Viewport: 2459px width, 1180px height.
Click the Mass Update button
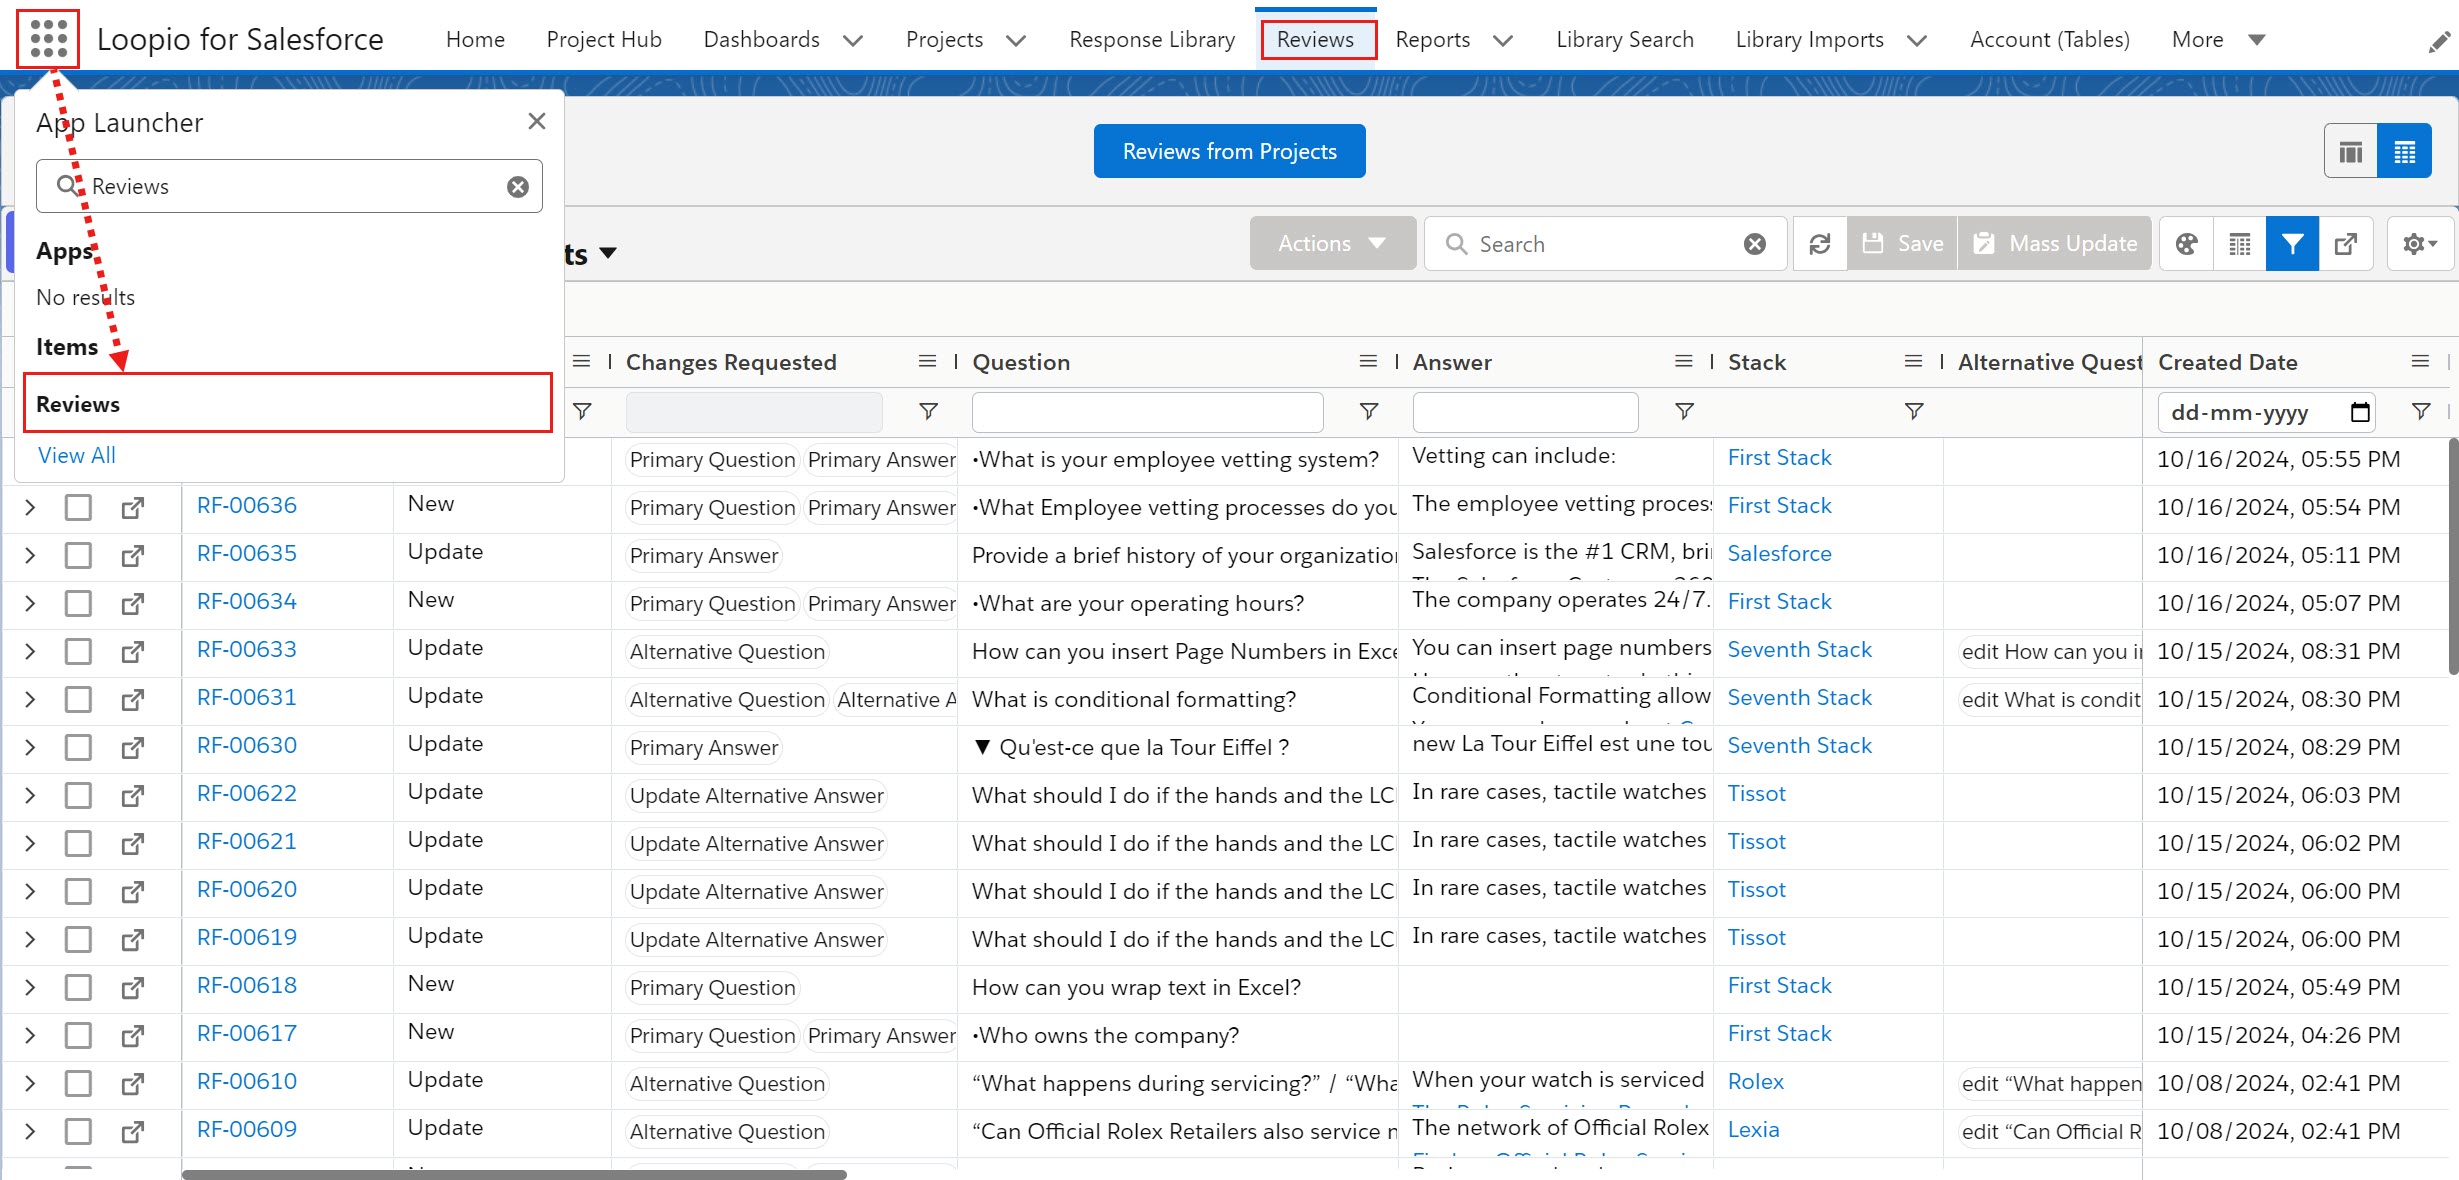coord(2055,244)
